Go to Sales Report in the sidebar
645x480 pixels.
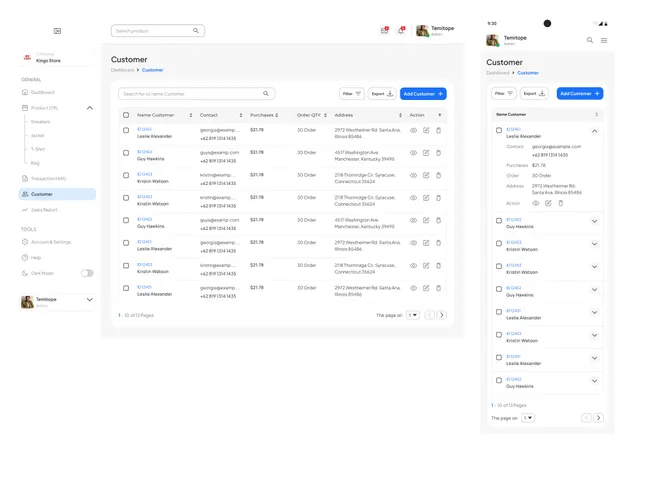(44, 210)
